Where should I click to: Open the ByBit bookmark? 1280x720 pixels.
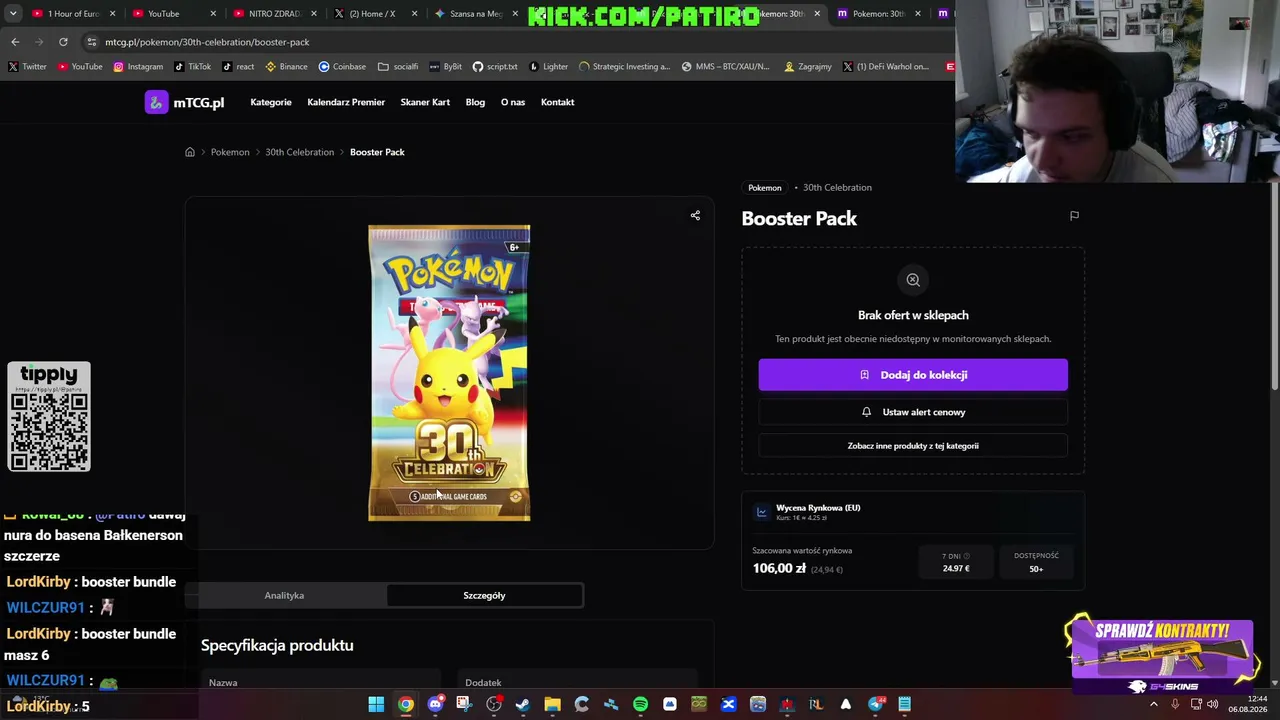446,67
